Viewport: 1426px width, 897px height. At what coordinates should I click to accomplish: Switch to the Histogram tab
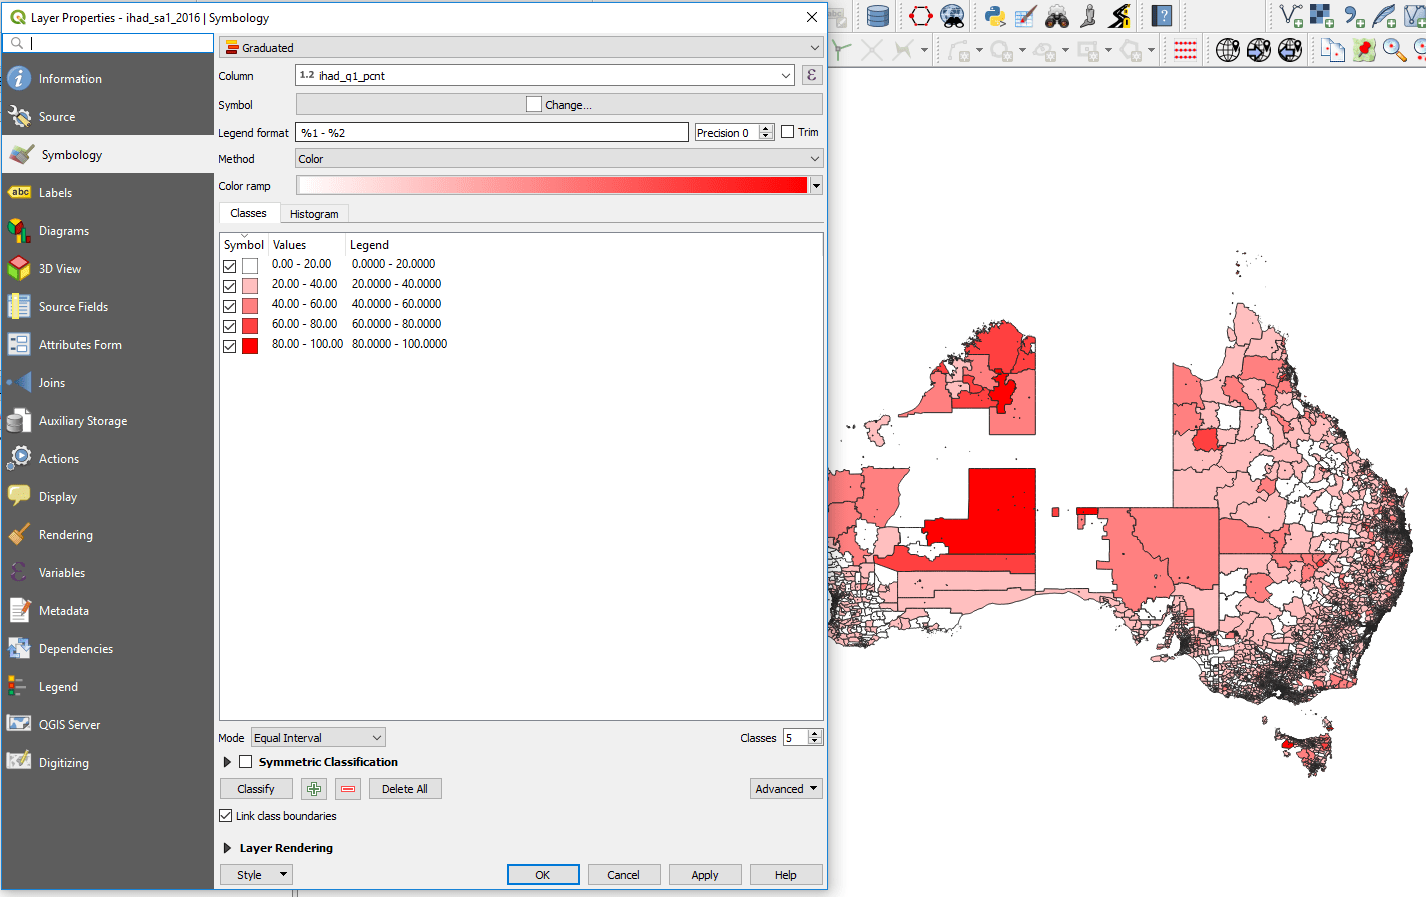click(x=313, y=213)
